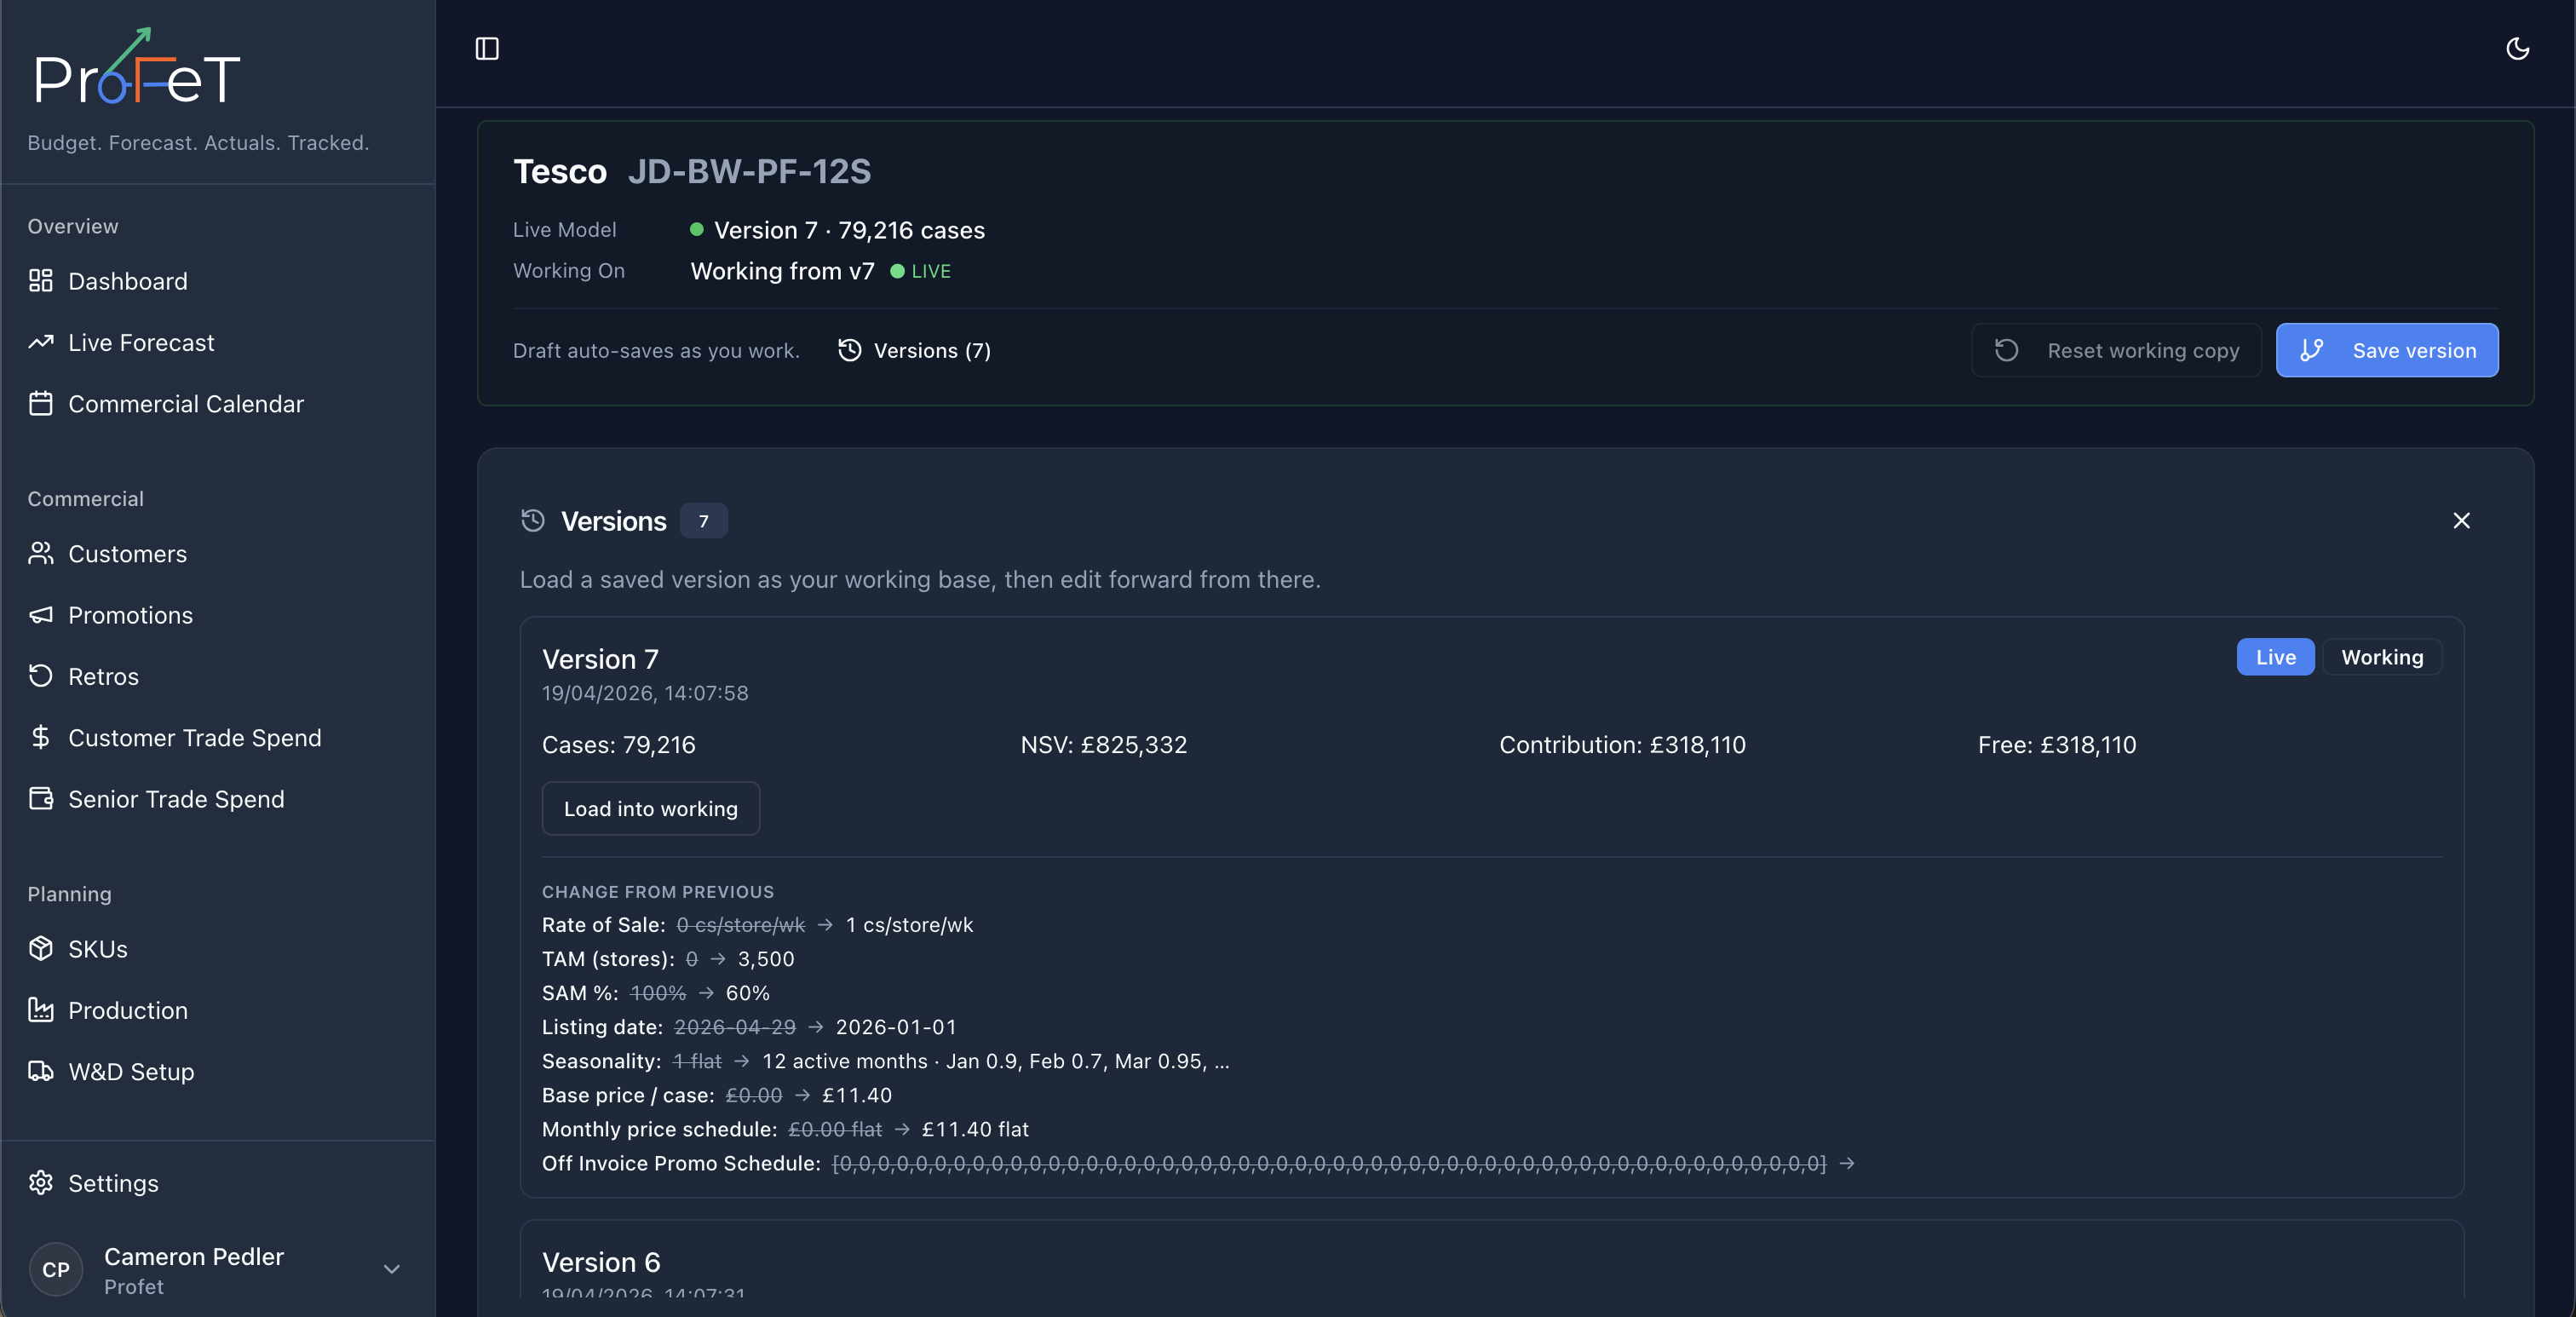Click the Versions count badge 7

tap(704, 521)
